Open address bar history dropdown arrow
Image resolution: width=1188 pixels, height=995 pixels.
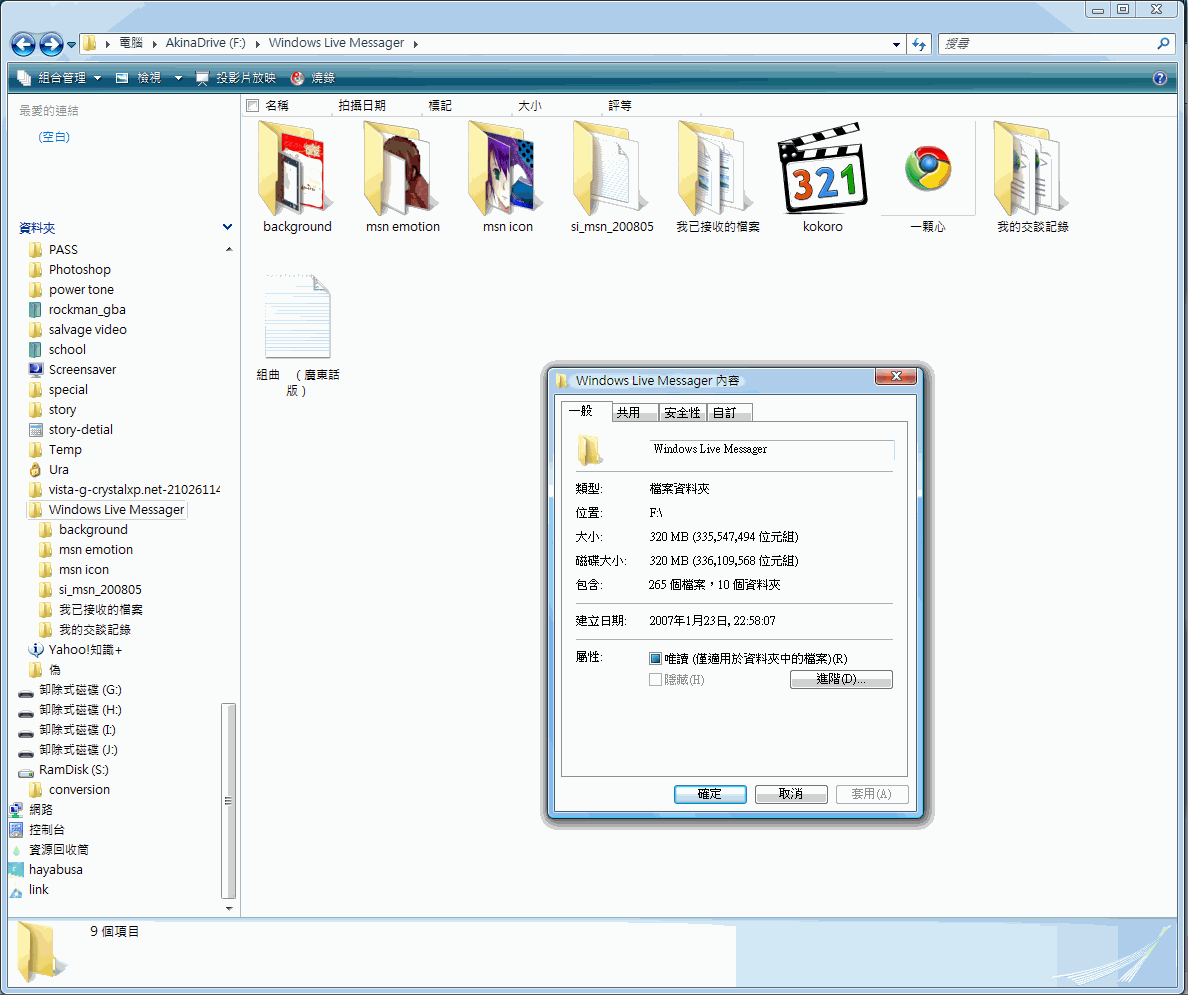pyautogui.click(x=896, y=45)
